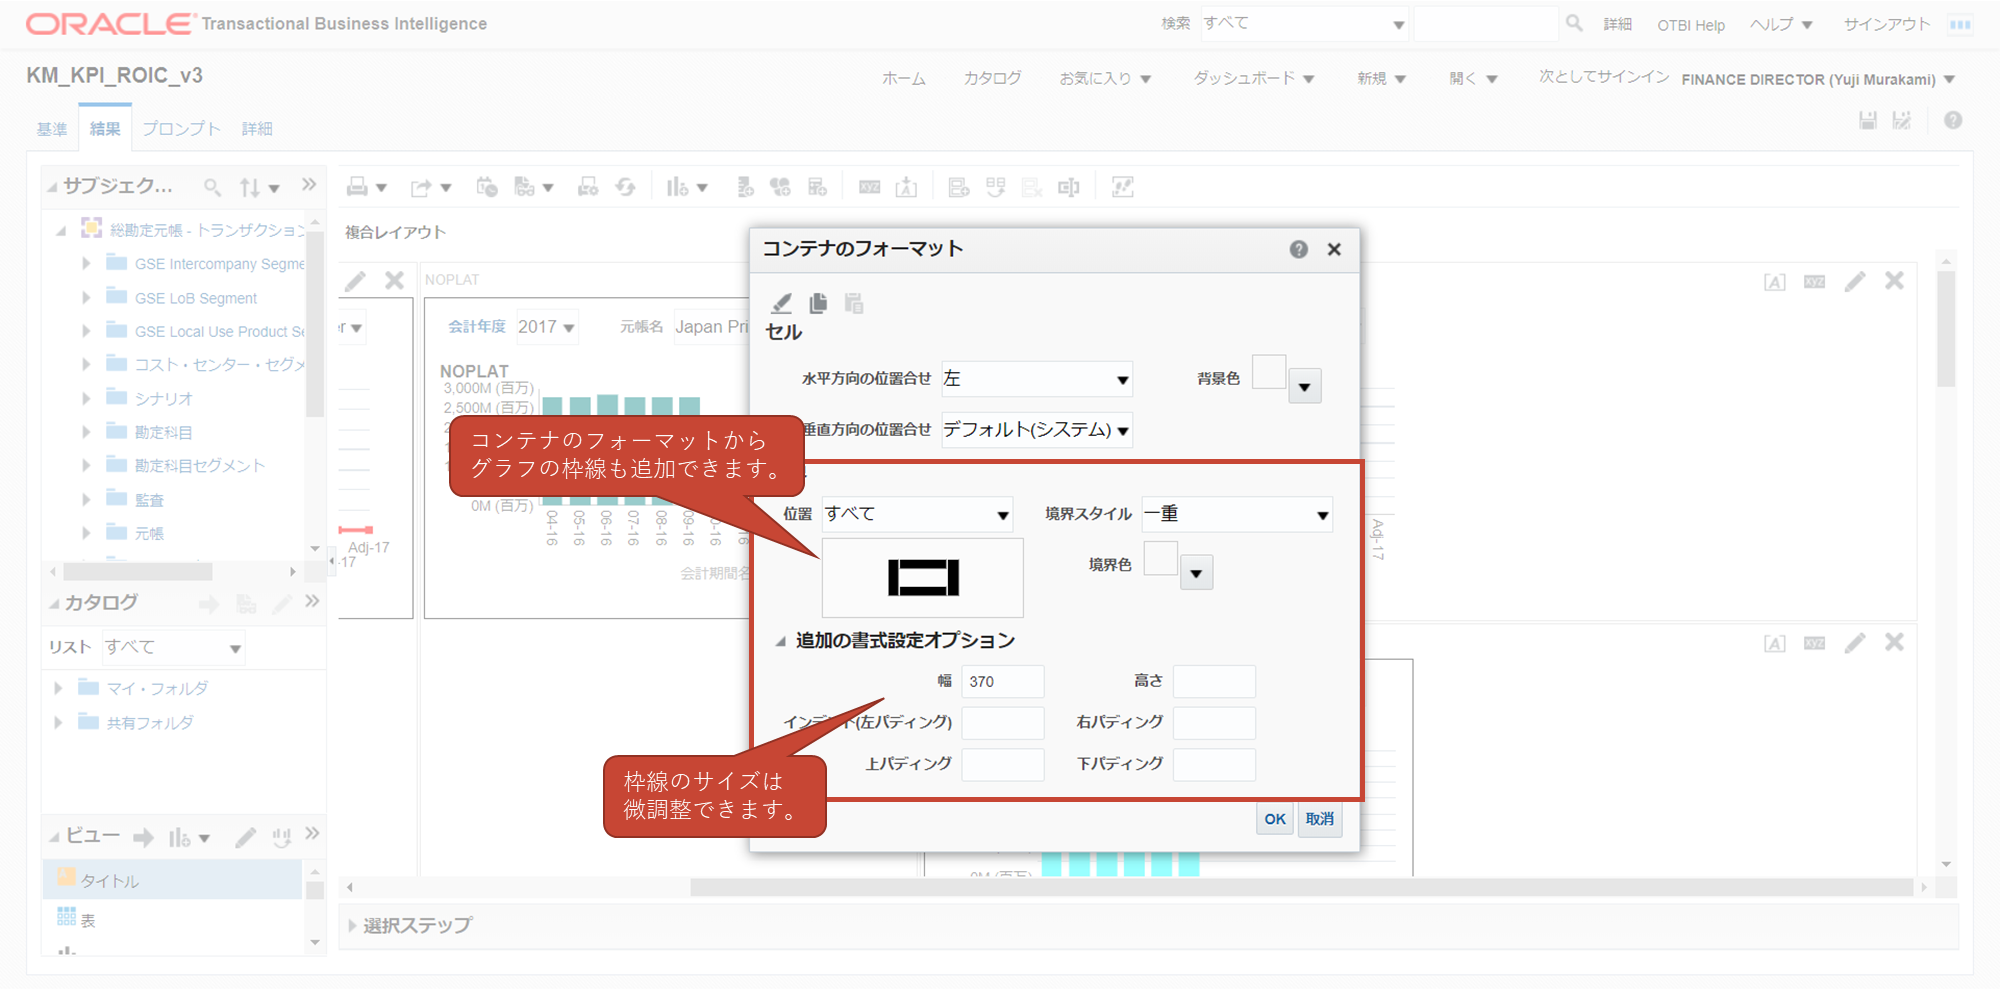Open the vertical alignment dropdown
The image size is (2000, 992).
[x=1037, y=430]
